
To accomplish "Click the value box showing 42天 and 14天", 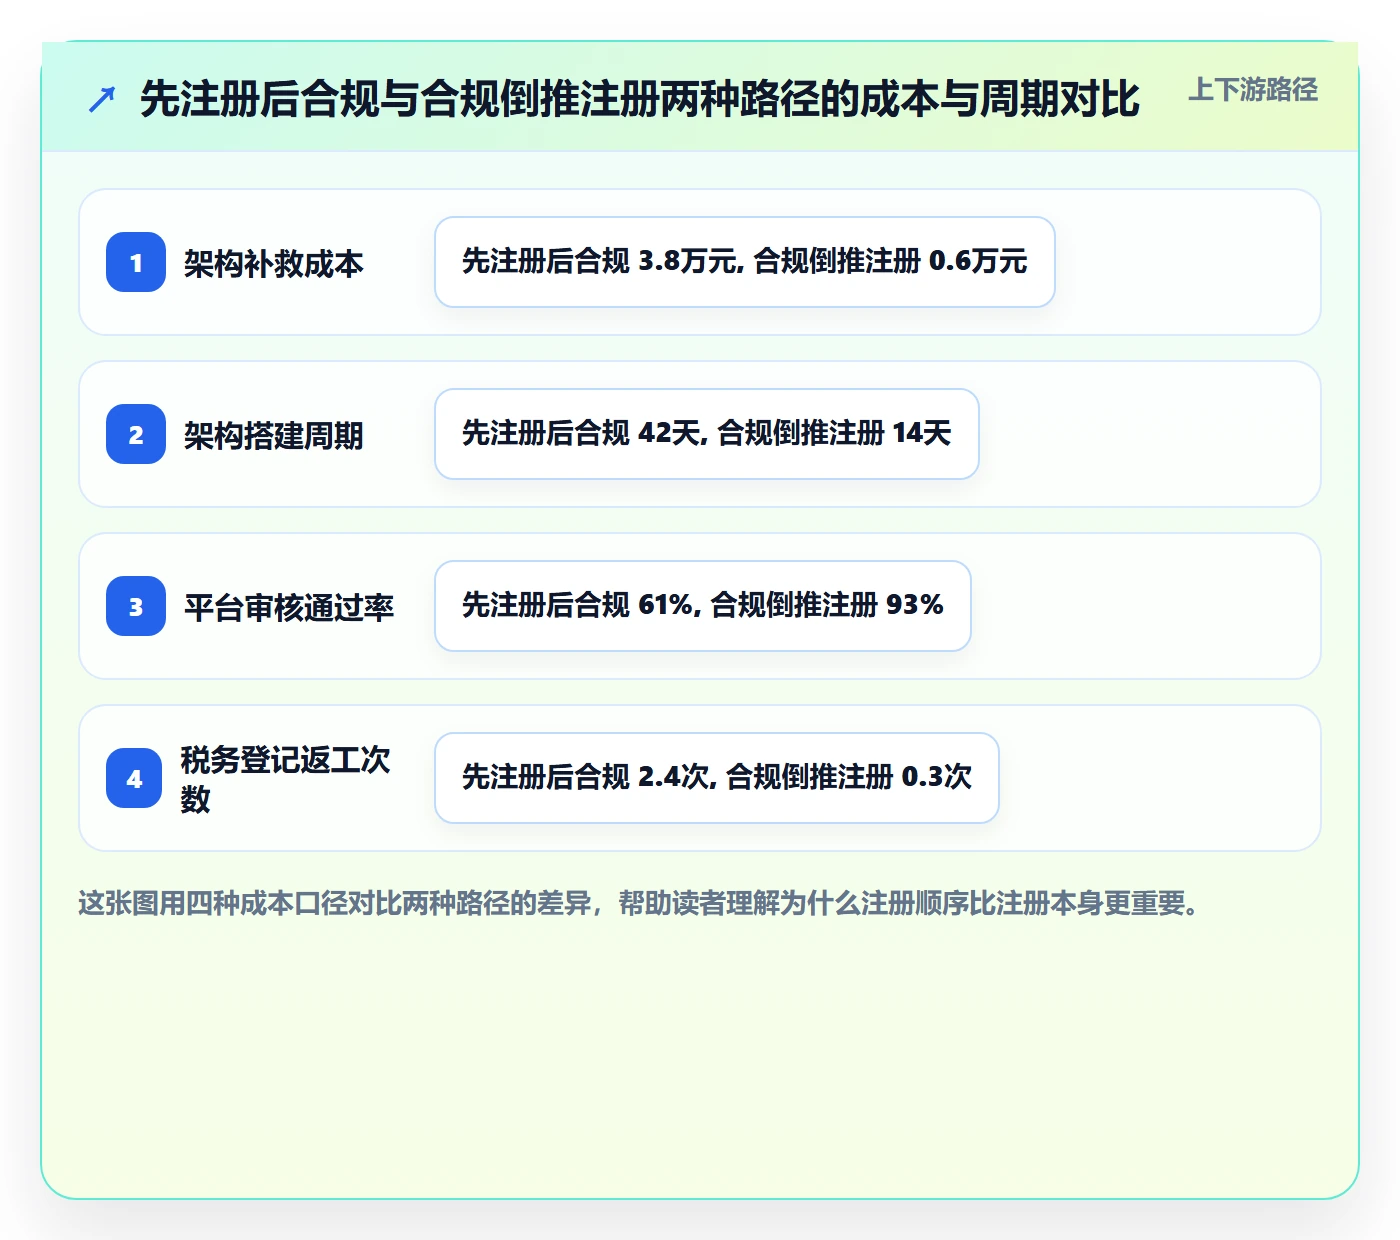I will tap(707, 434).
